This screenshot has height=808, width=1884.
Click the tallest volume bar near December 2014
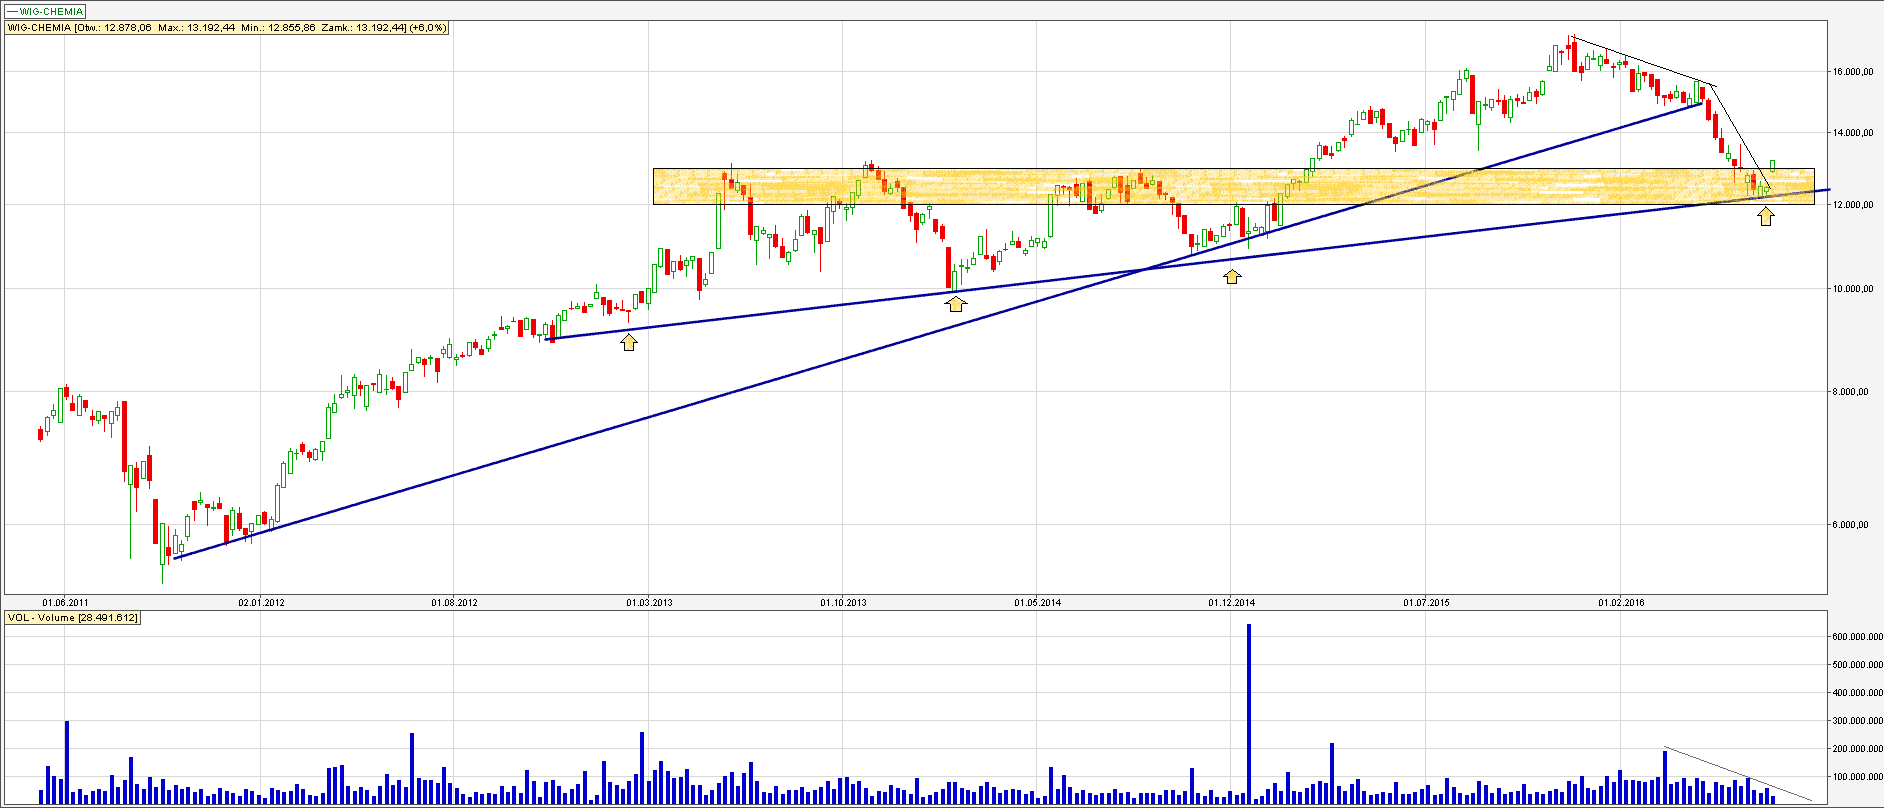(x=1249, y=710)
